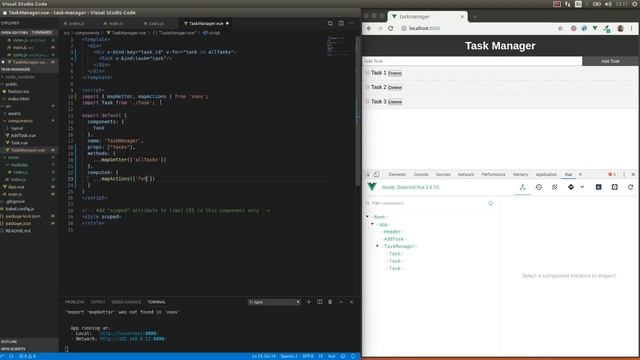
Task: Check the Task 1 checkbox
Action: (x=367, y=73)
